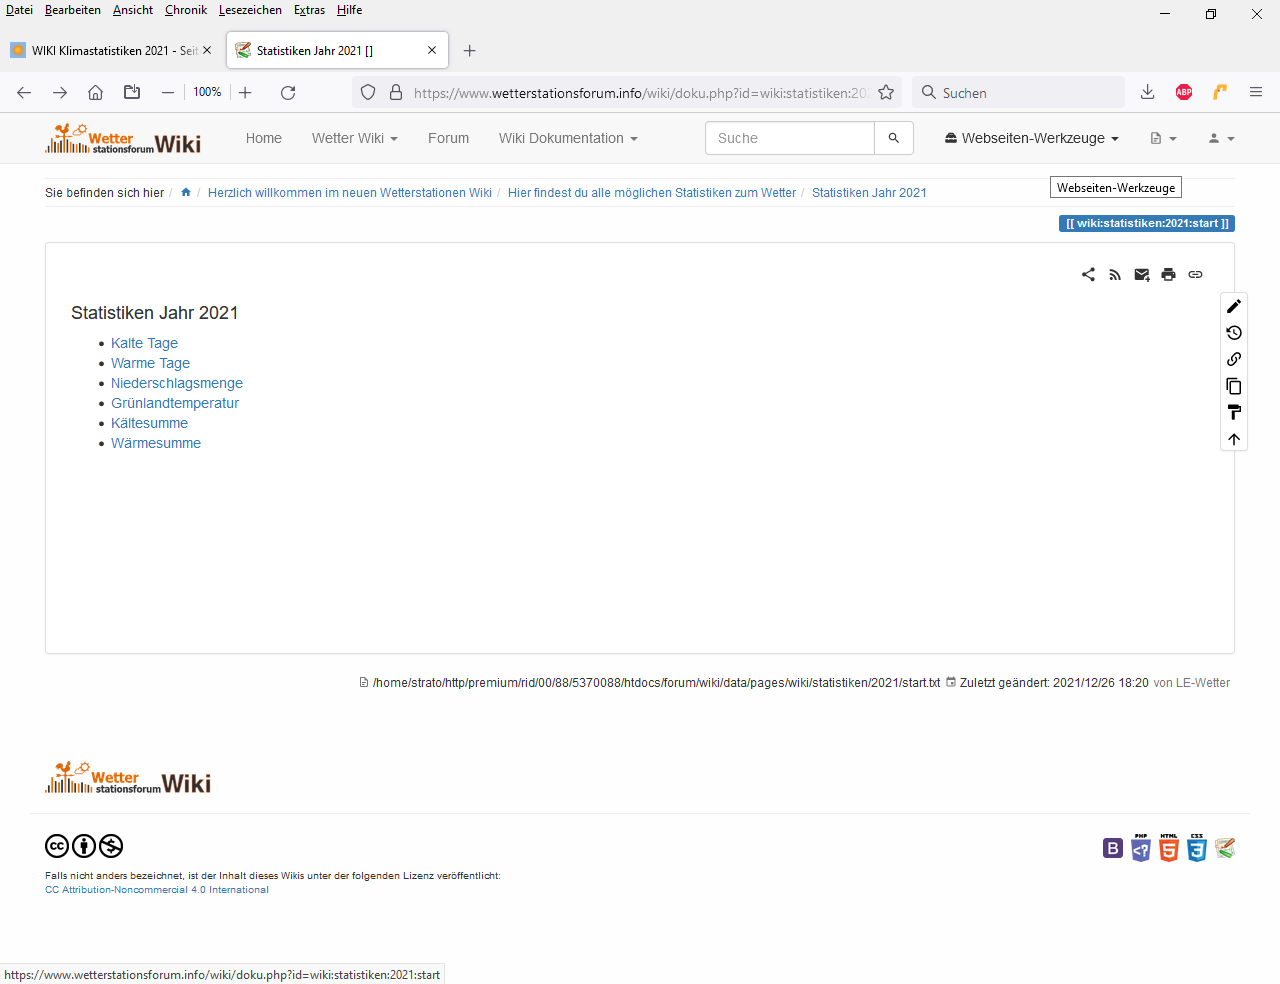Click the Adblock Plus extension icon

[1184, 92]
